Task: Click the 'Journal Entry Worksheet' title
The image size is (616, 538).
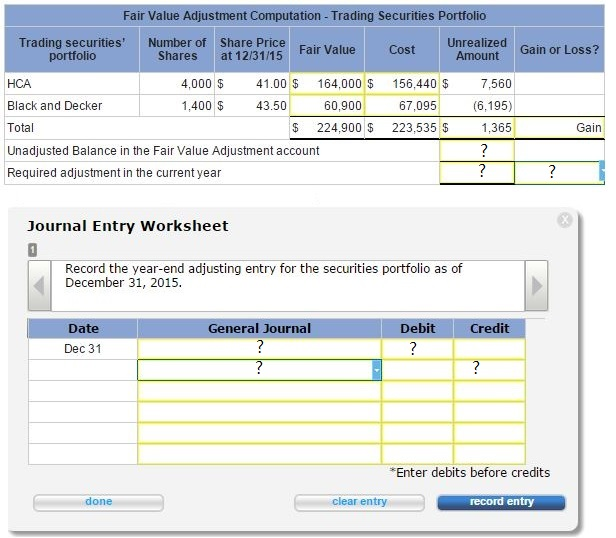Action: 128,226
